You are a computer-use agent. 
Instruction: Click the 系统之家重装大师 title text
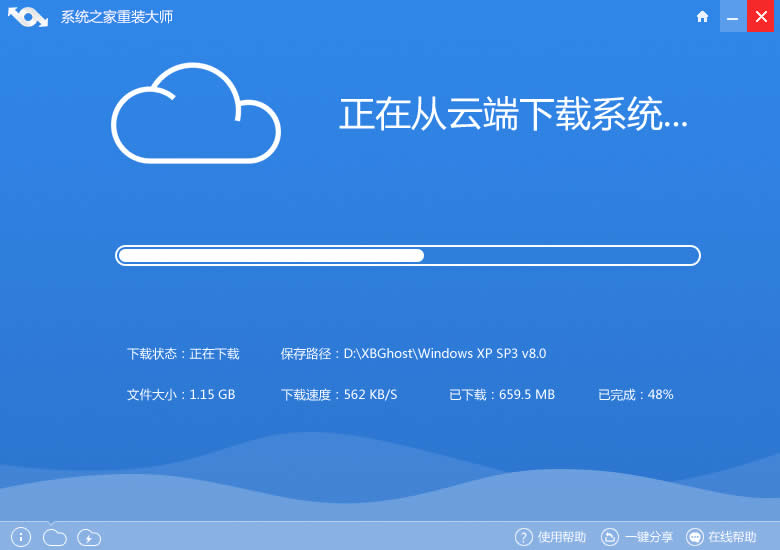click(117, 17)
